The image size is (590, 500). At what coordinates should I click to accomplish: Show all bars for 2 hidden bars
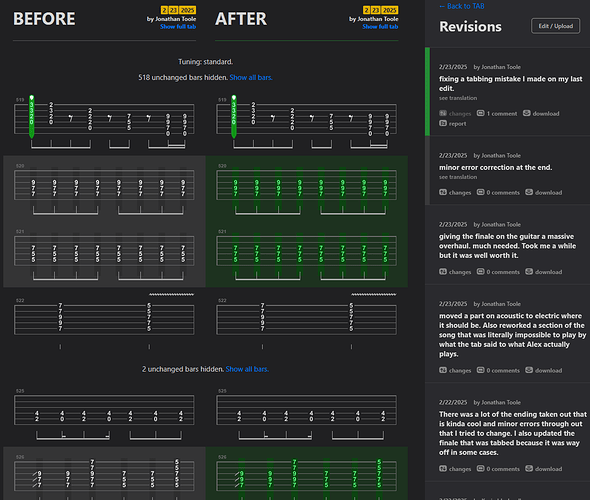pos(247,369)
